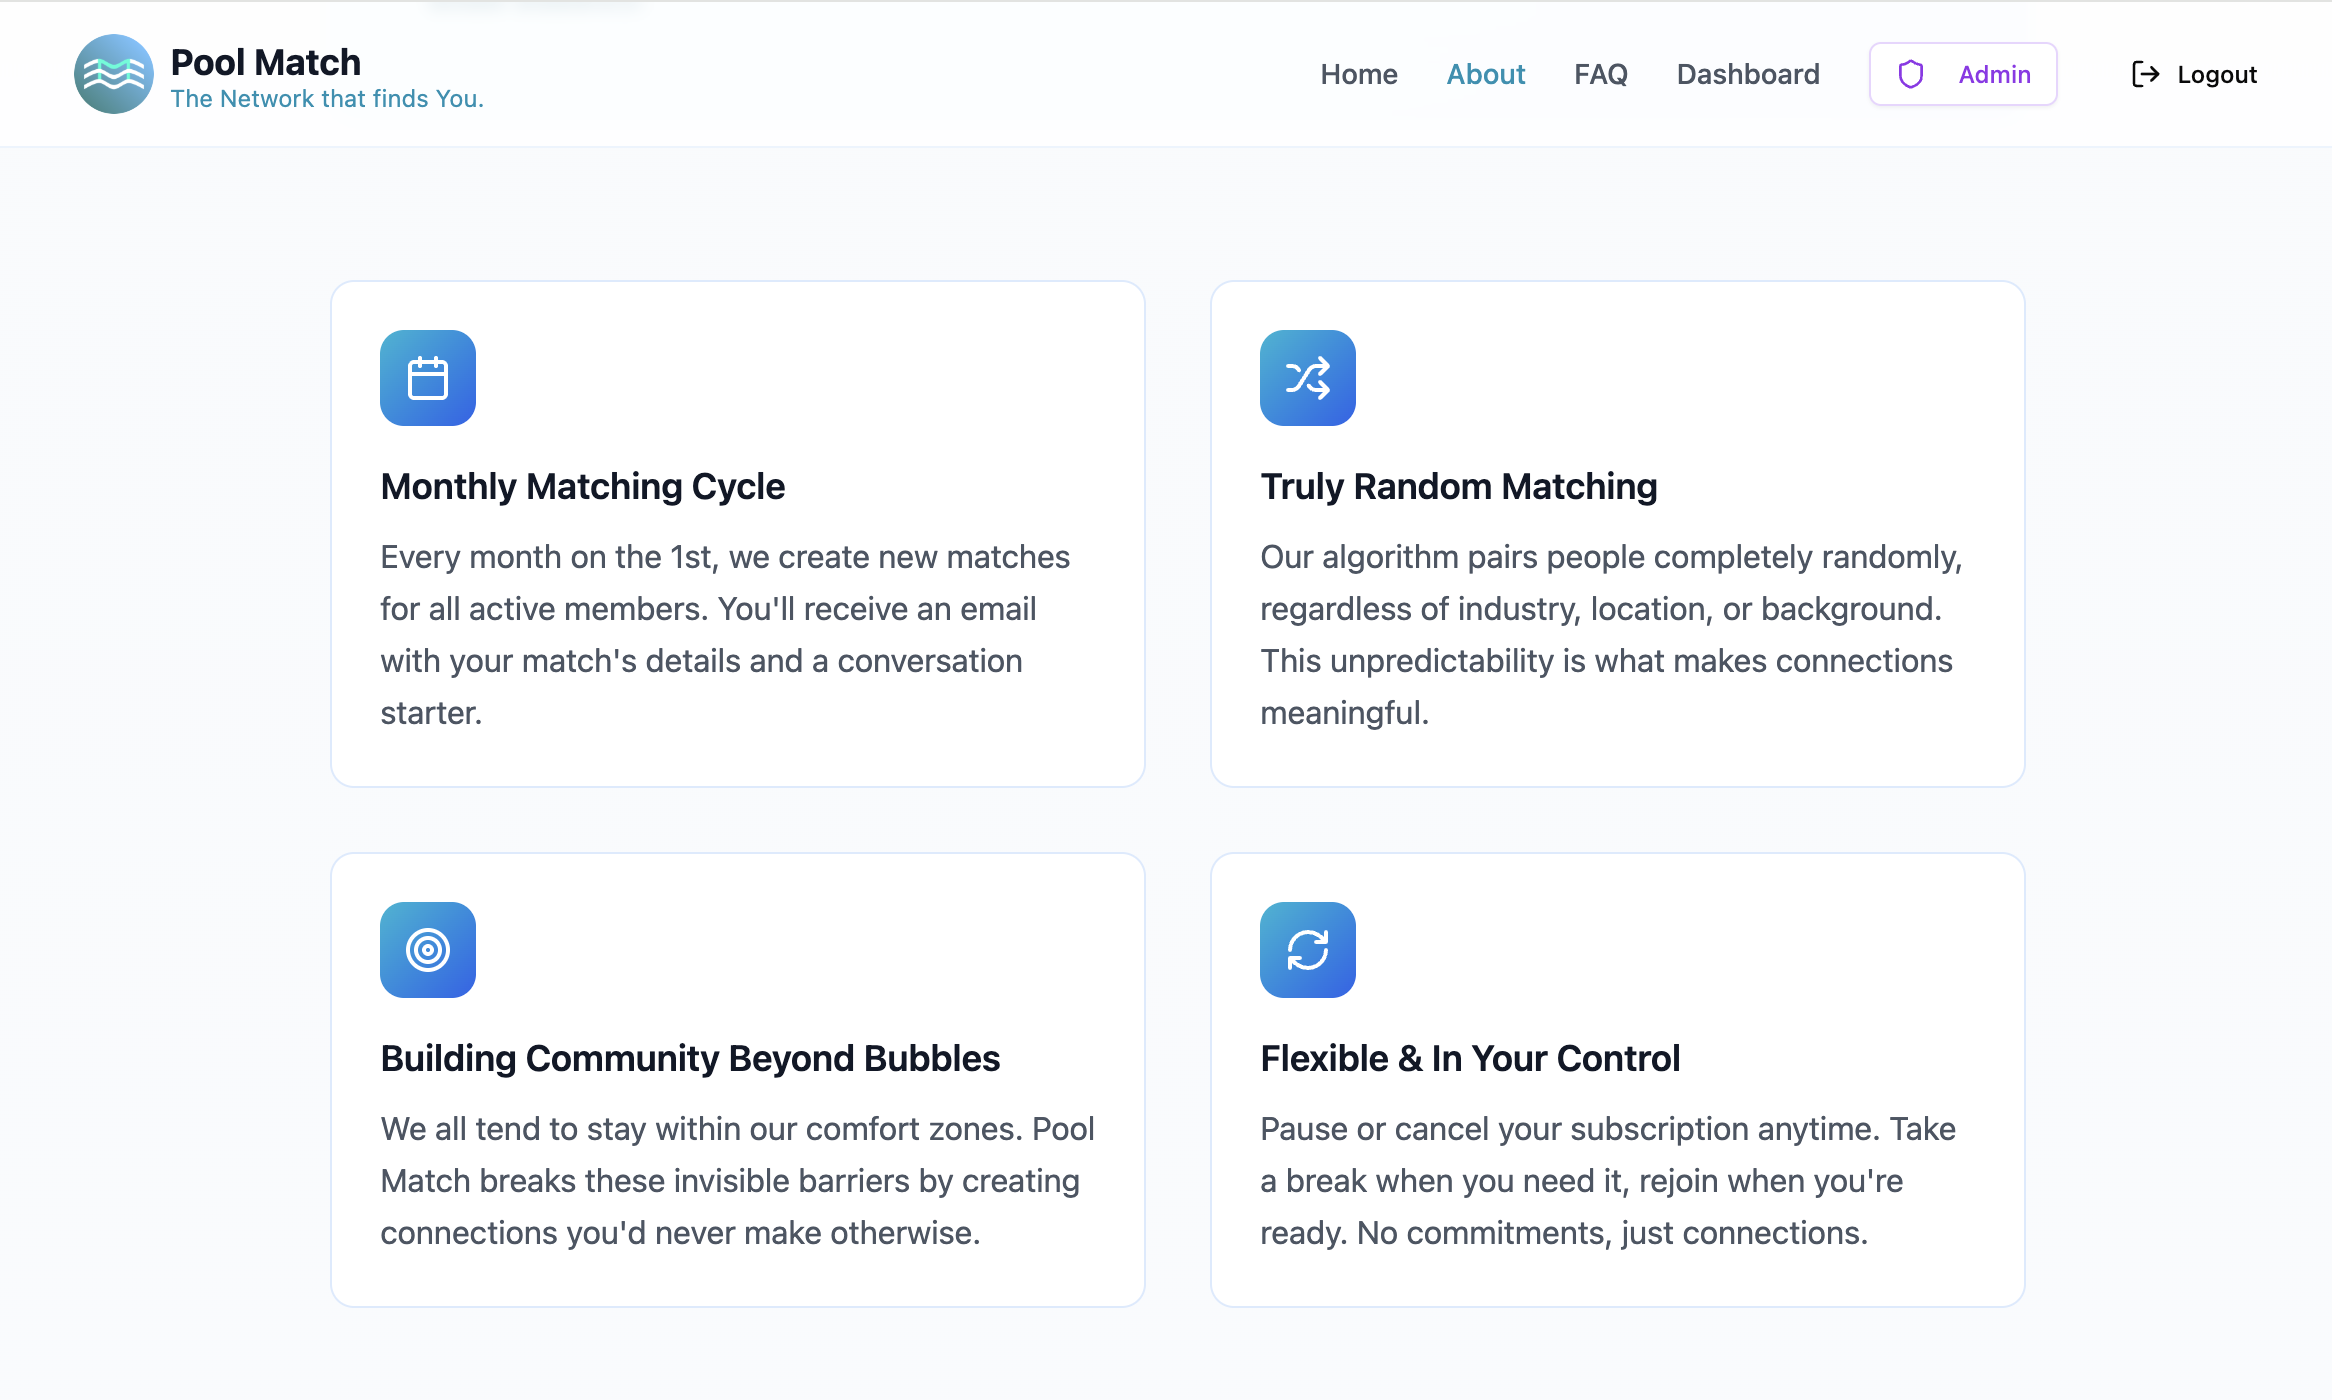Click the shield icon in Admin button
Image resolution: width=2332 pixels, height=1400 pixels.
point(1911,74)
